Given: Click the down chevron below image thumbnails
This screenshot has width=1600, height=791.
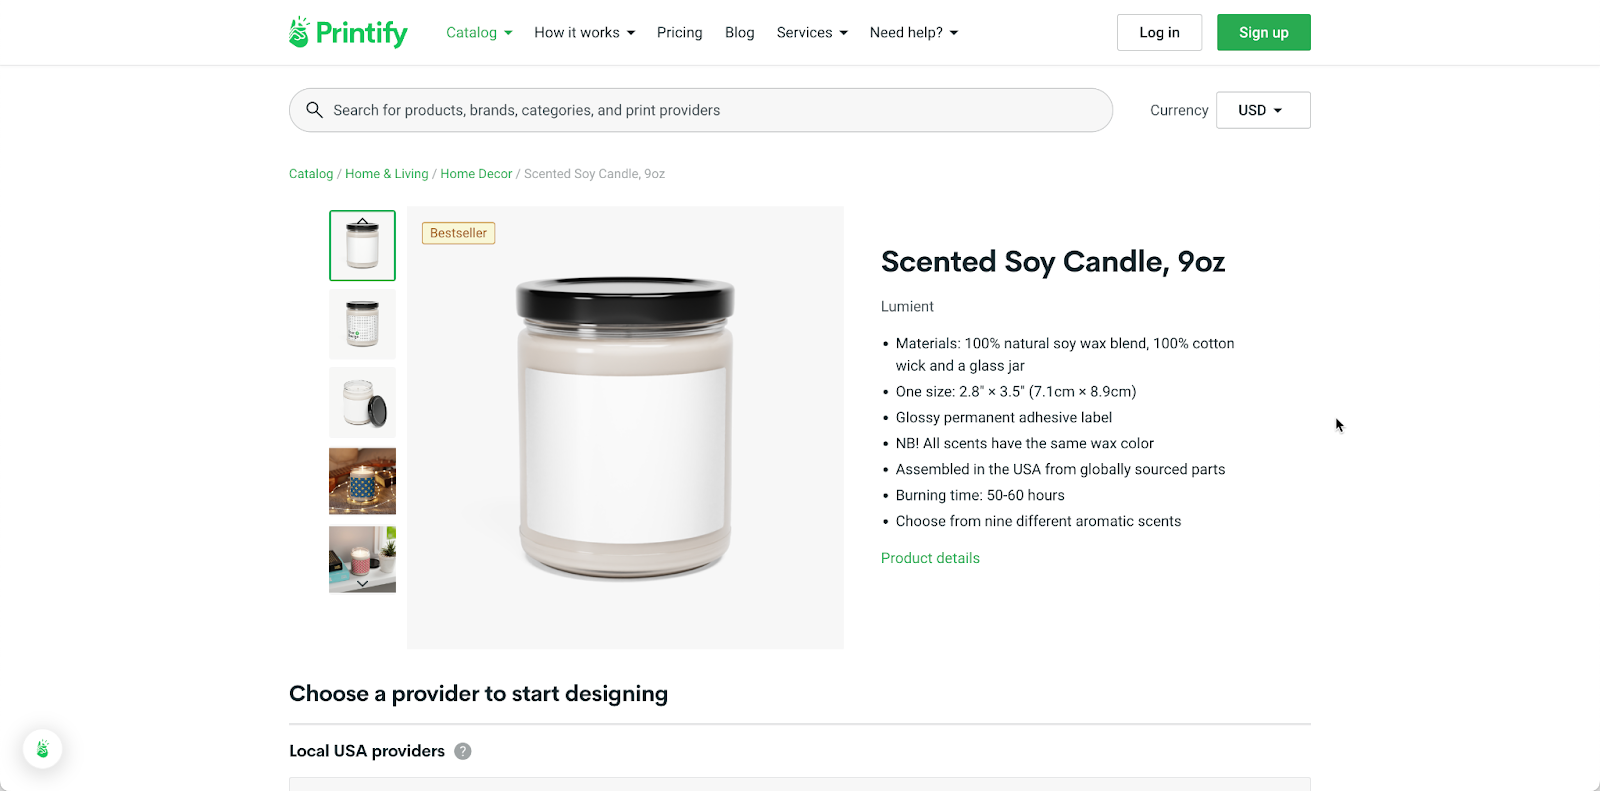Looking at the screenshot, I should [362, 582].
